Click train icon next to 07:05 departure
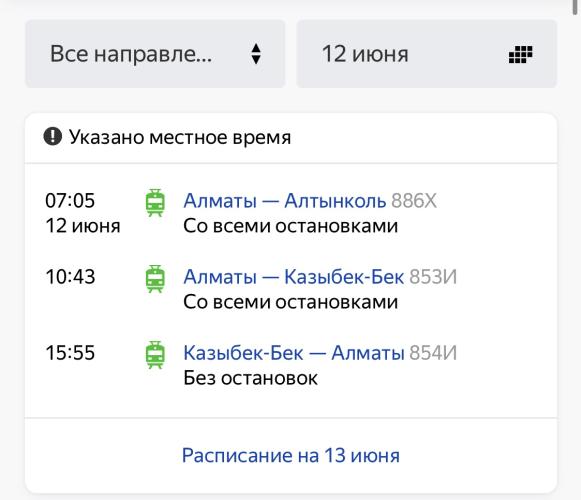581x500 pixels. coord(155,203)
